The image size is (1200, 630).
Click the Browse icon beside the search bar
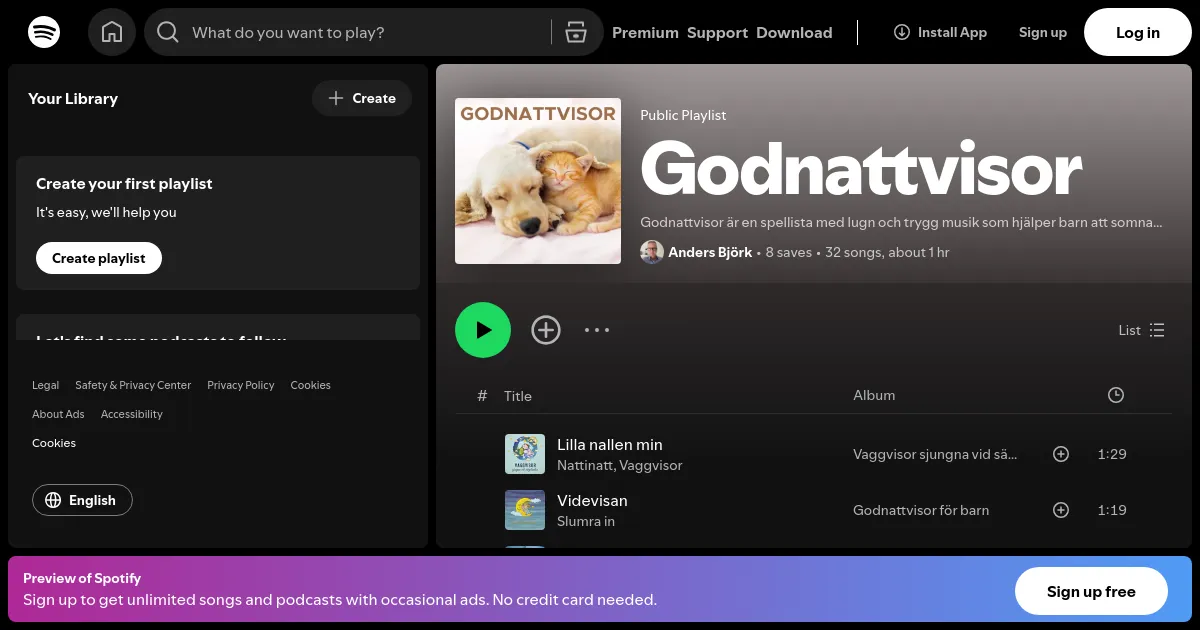point(576,32)
